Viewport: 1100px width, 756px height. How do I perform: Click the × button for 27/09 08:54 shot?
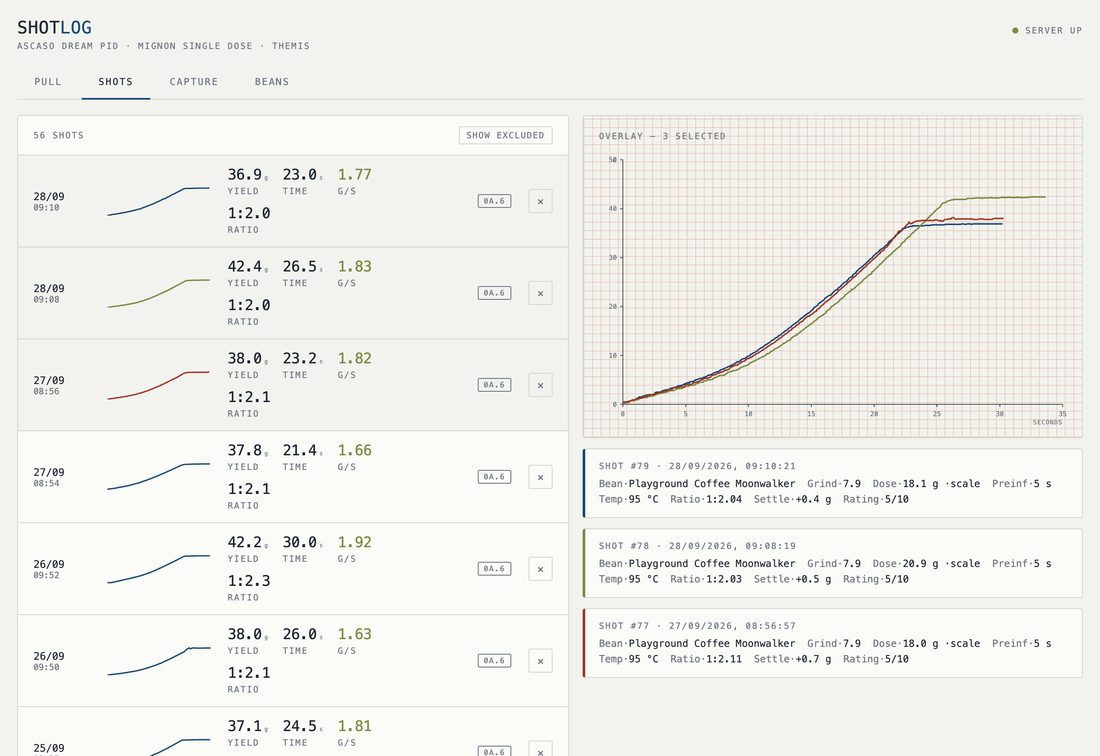point(540,477)
